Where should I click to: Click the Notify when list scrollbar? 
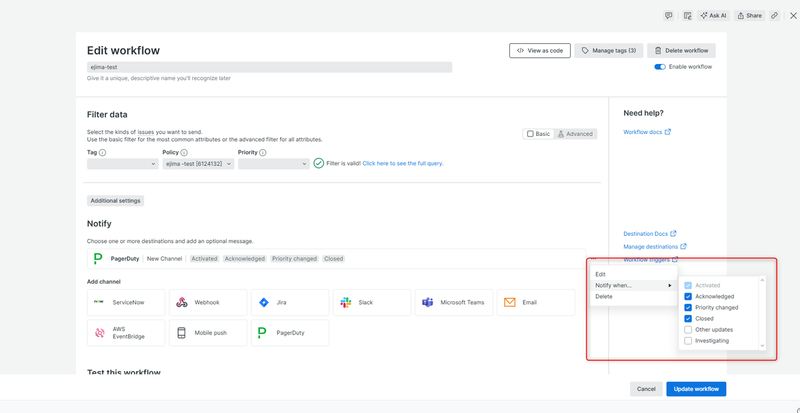point(763,313)
